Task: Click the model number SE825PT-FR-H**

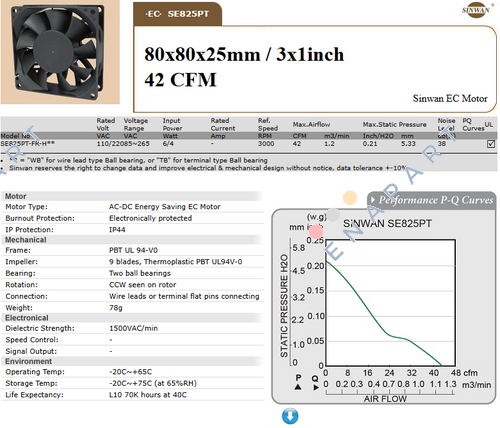Action: click(28, 144)
